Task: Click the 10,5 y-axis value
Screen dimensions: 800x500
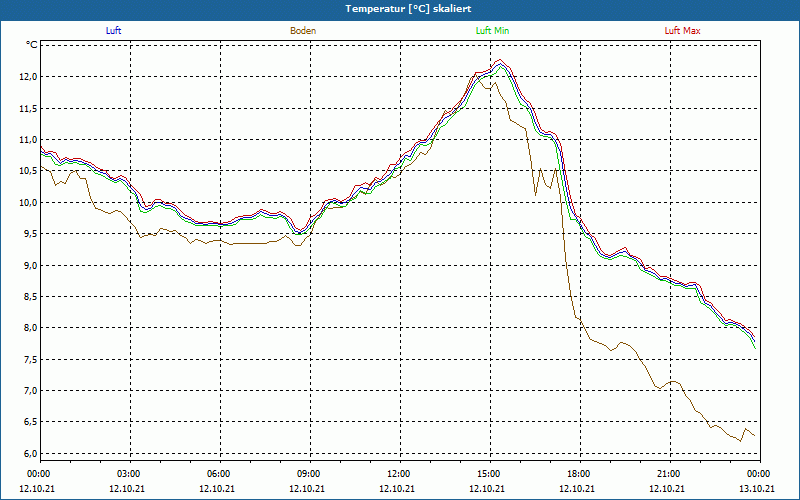Action: (x=29, y=171)
